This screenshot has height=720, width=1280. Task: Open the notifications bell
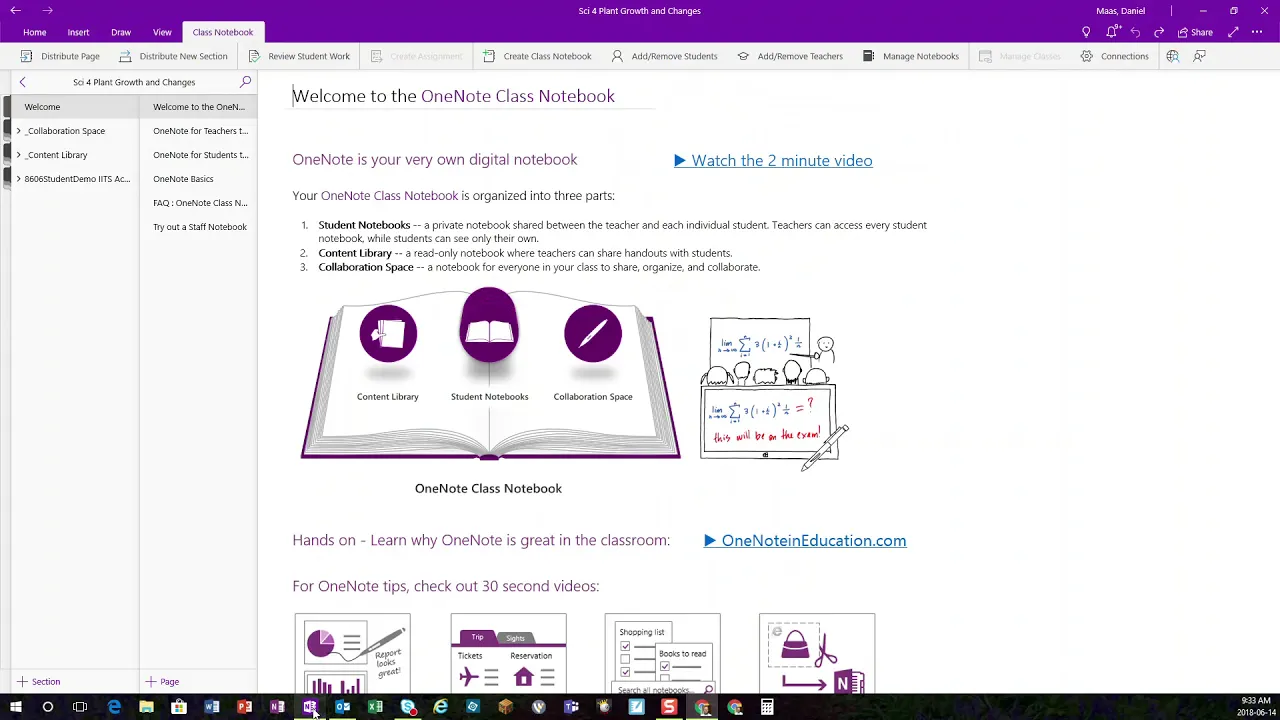click(1111, 32)
